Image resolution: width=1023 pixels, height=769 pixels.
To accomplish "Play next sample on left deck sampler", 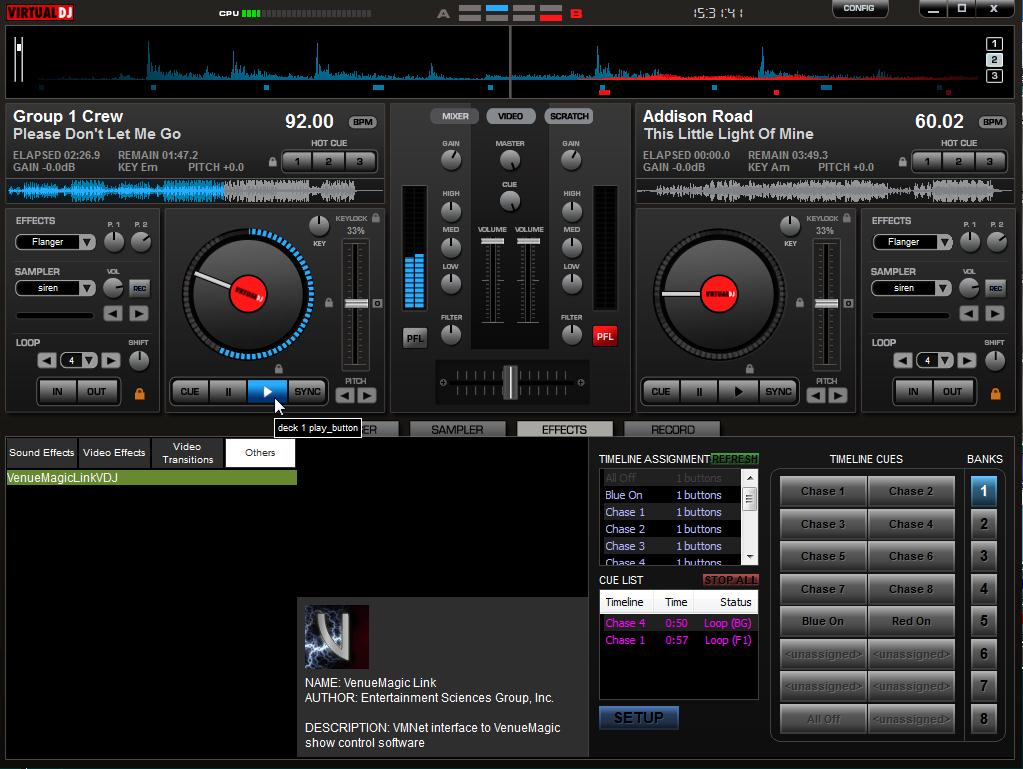I will [x=138, y=314].
